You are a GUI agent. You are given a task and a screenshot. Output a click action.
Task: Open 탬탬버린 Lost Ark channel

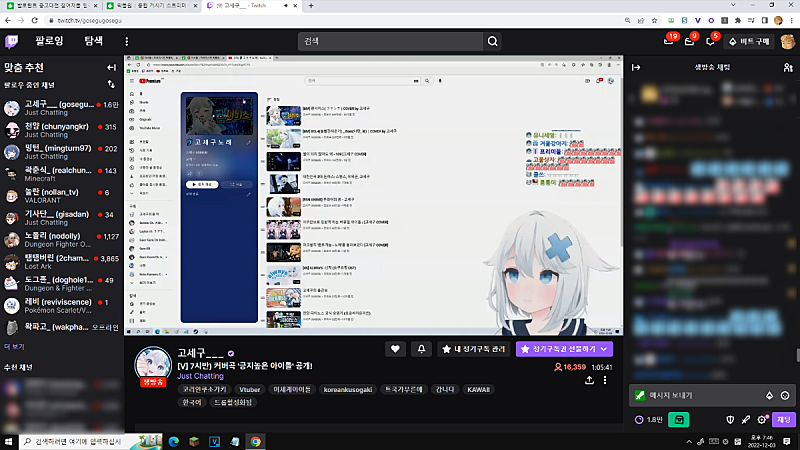point(61,262)
